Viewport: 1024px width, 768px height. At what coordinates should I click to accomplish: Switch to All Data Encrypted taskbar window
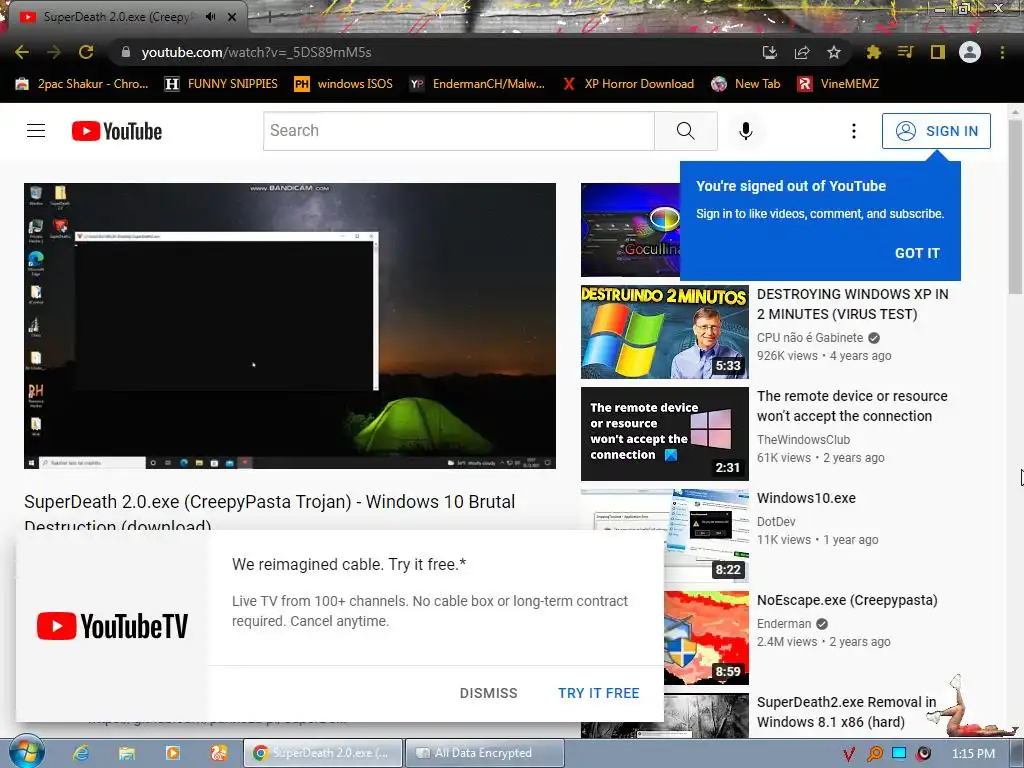click(x=484, y=753)
